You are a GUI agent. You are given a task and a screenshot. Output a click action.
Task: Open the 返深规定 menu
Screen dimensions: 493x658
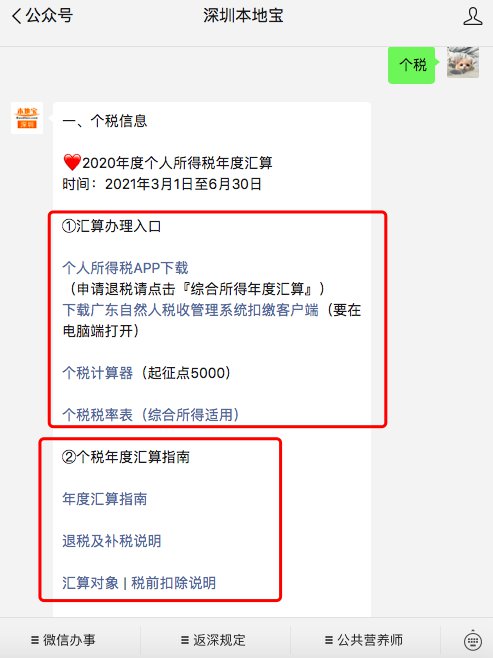pos(213,640)
